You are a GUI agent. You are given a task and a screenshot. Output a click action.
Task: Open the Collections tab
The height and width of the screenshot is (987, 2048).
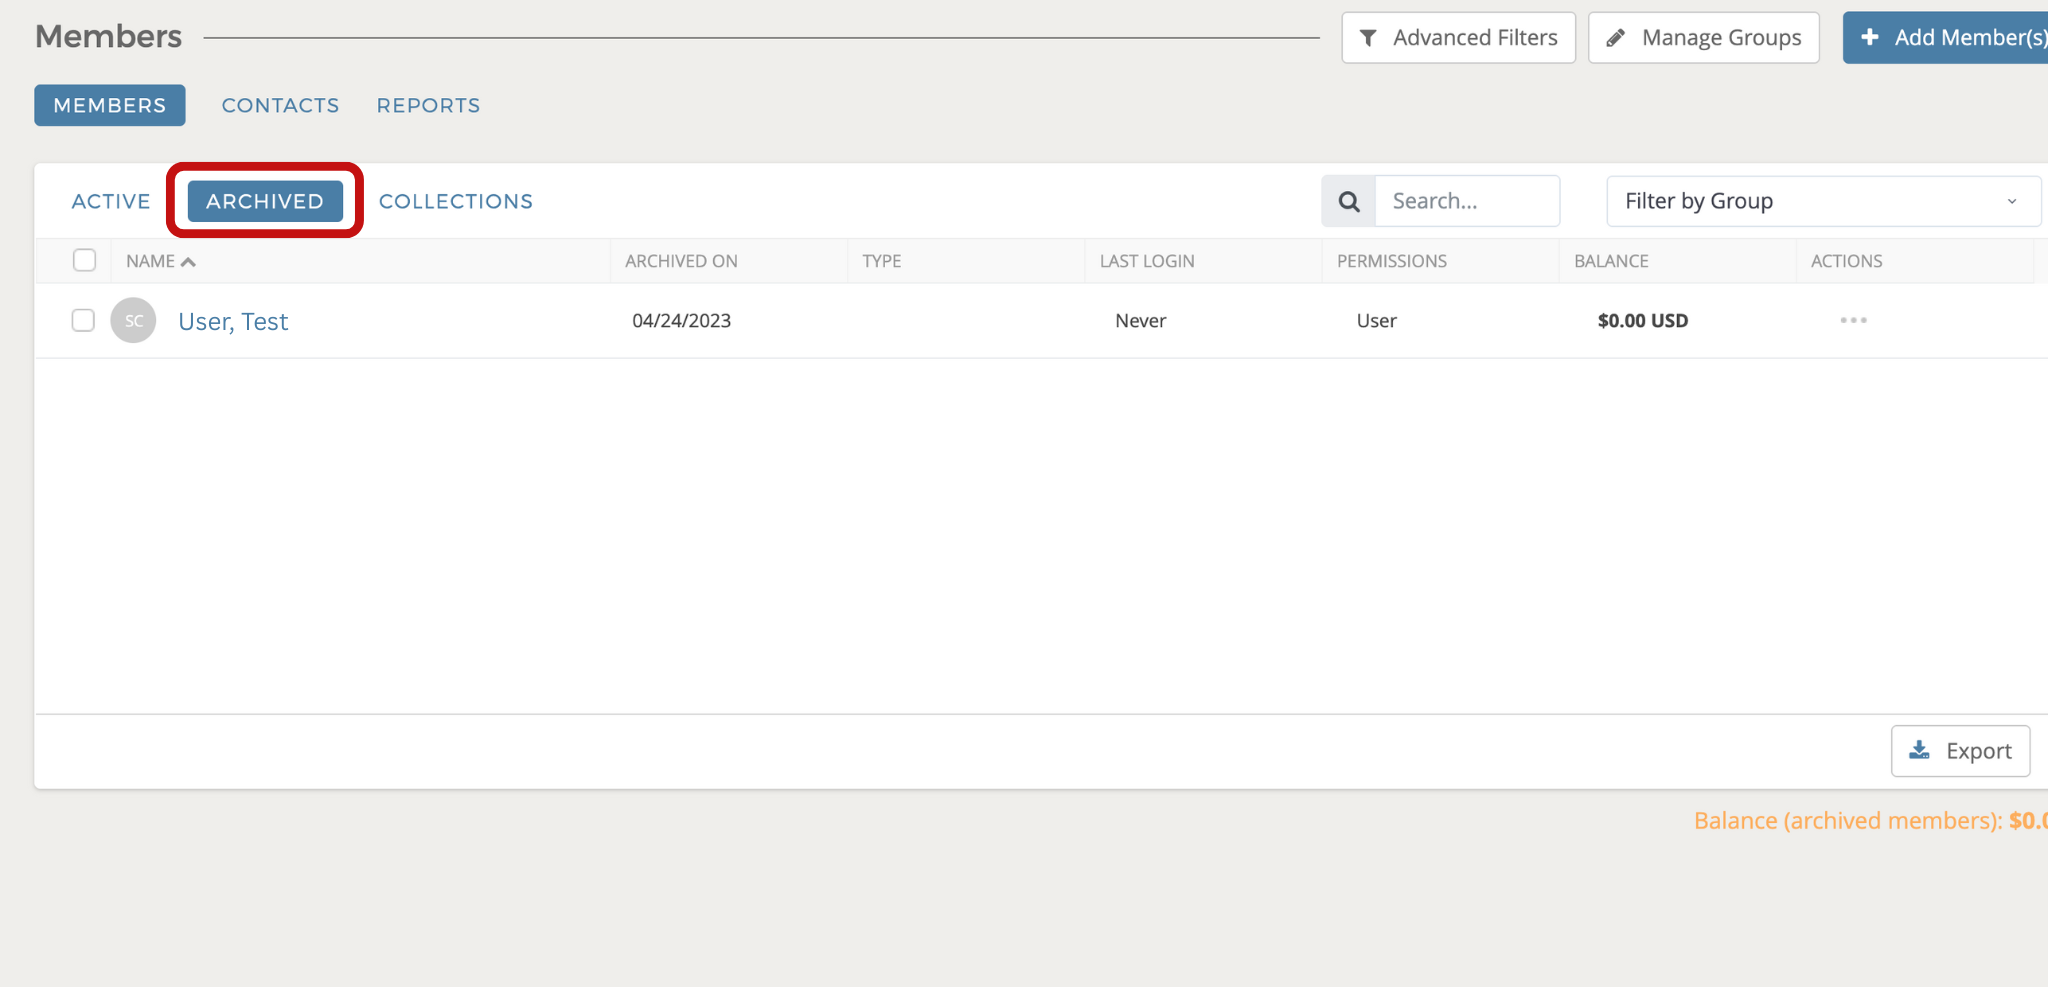click(455, 201)
